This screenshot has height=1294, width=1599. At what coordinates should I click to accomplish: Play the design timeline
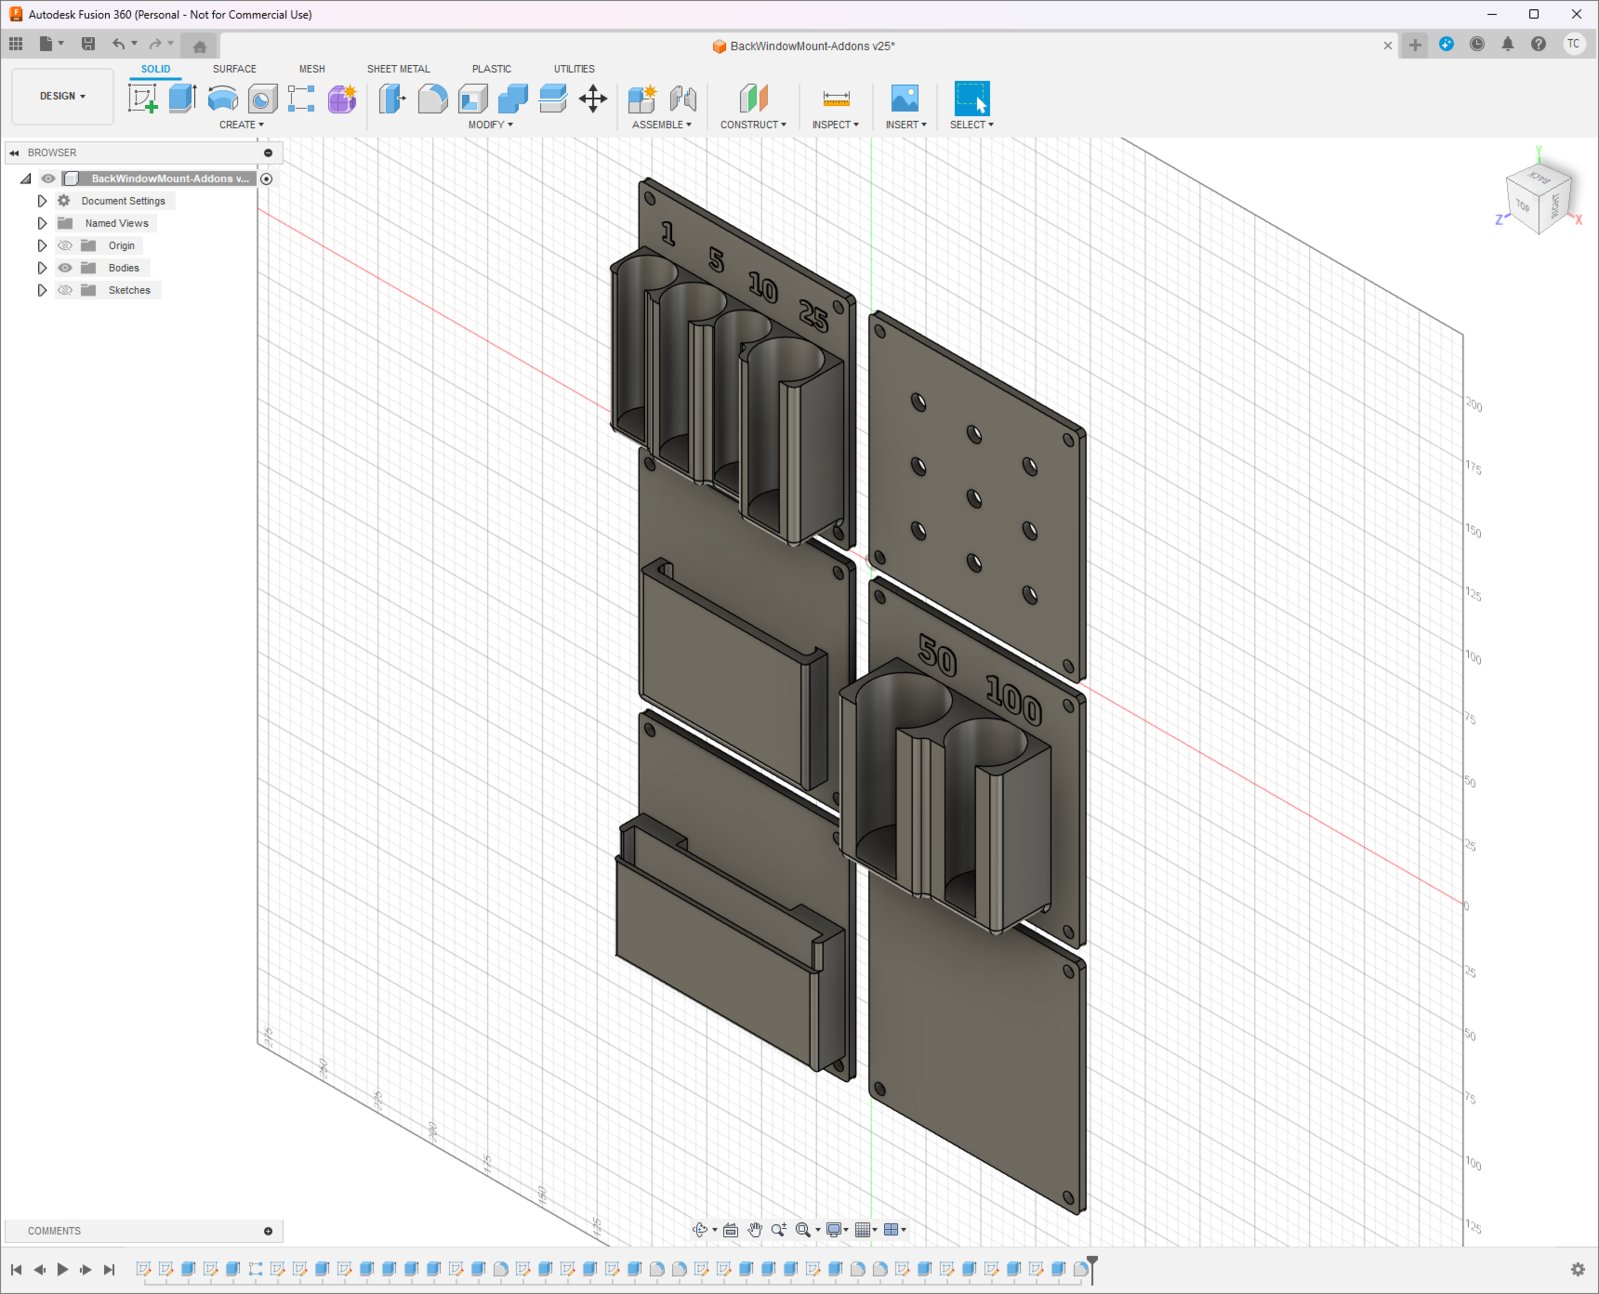click(63, 1270)
